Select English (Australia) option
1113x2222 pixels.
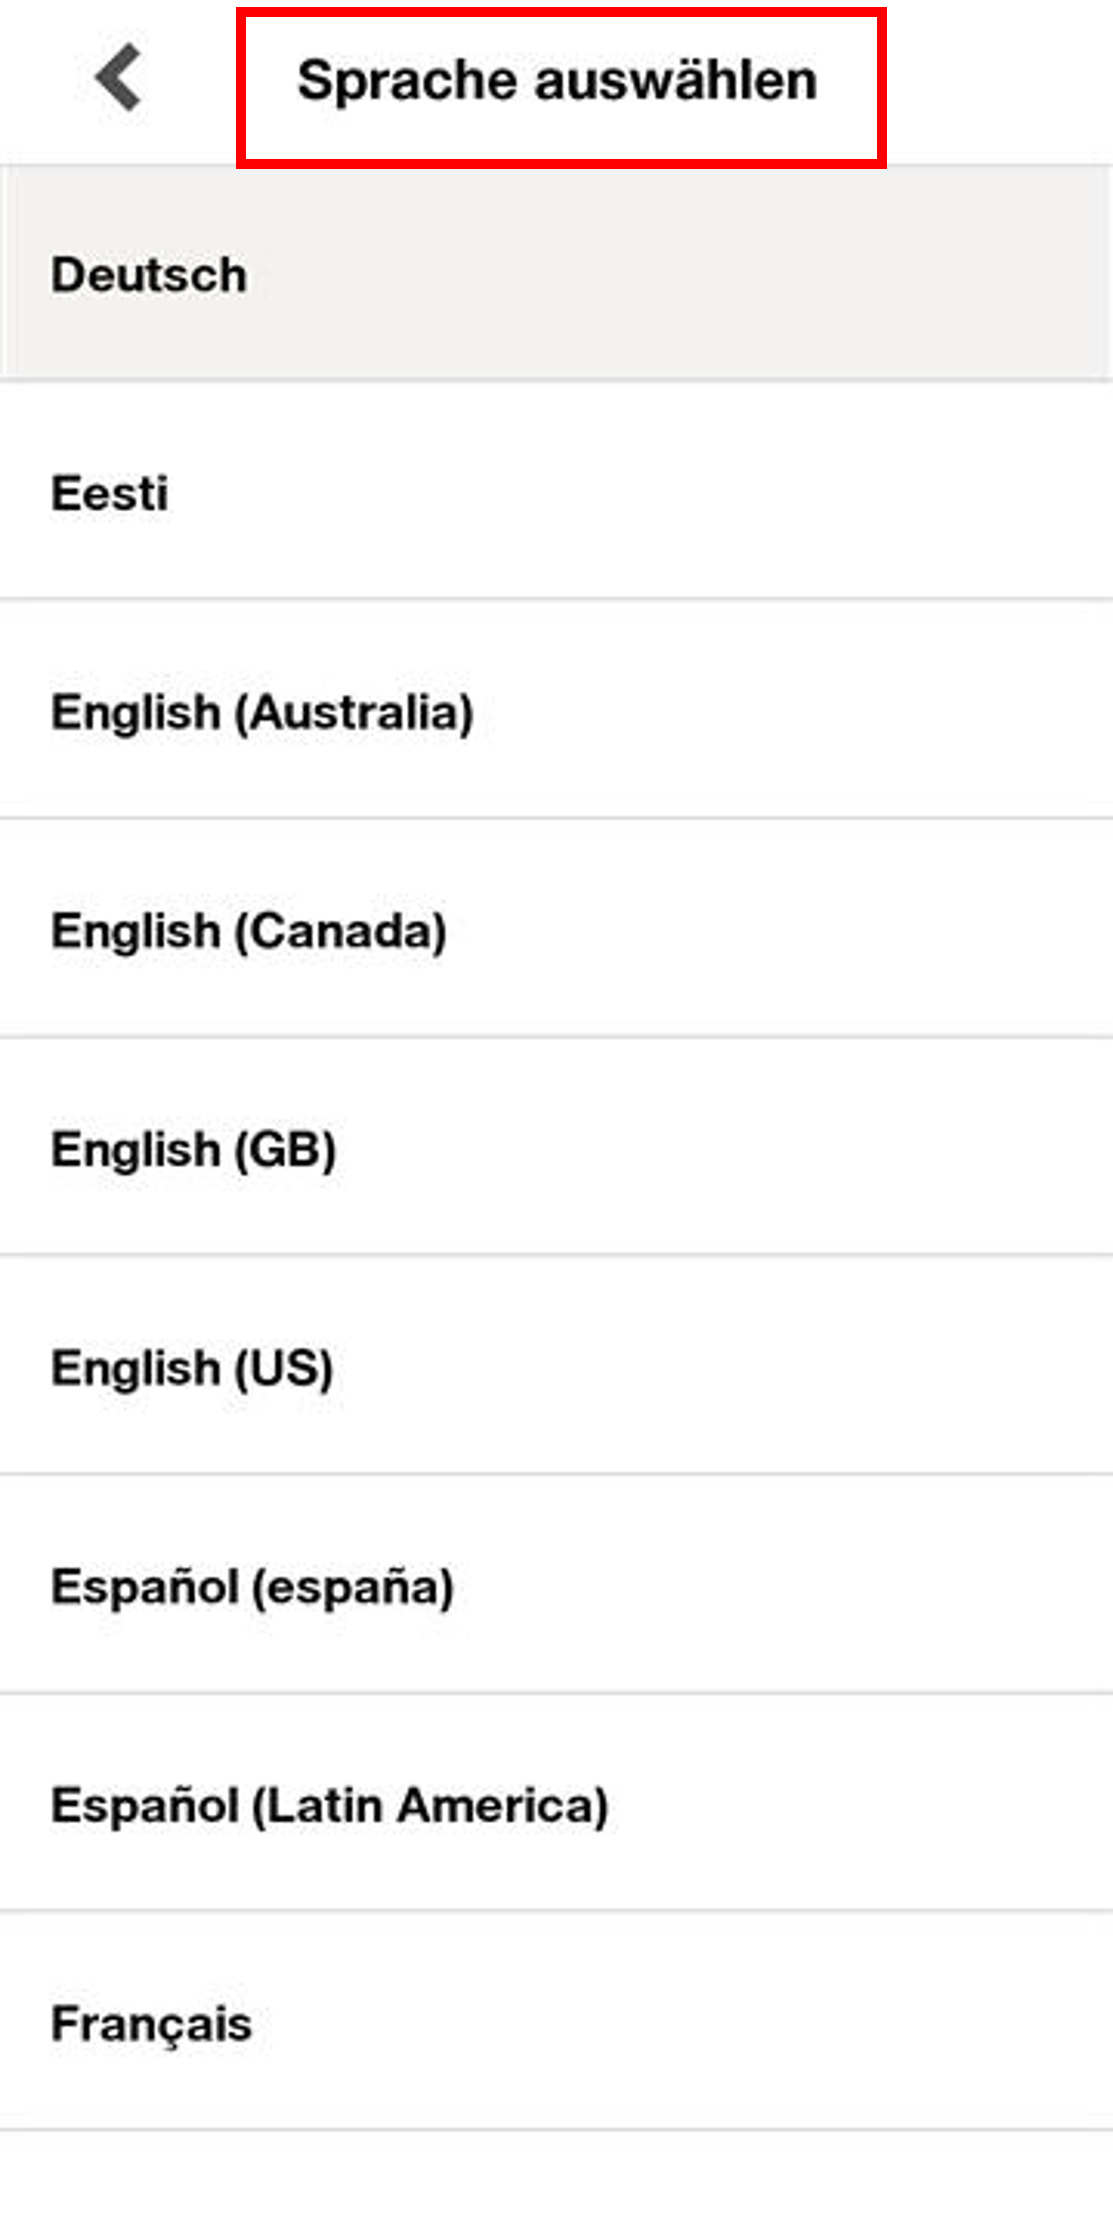556,711
